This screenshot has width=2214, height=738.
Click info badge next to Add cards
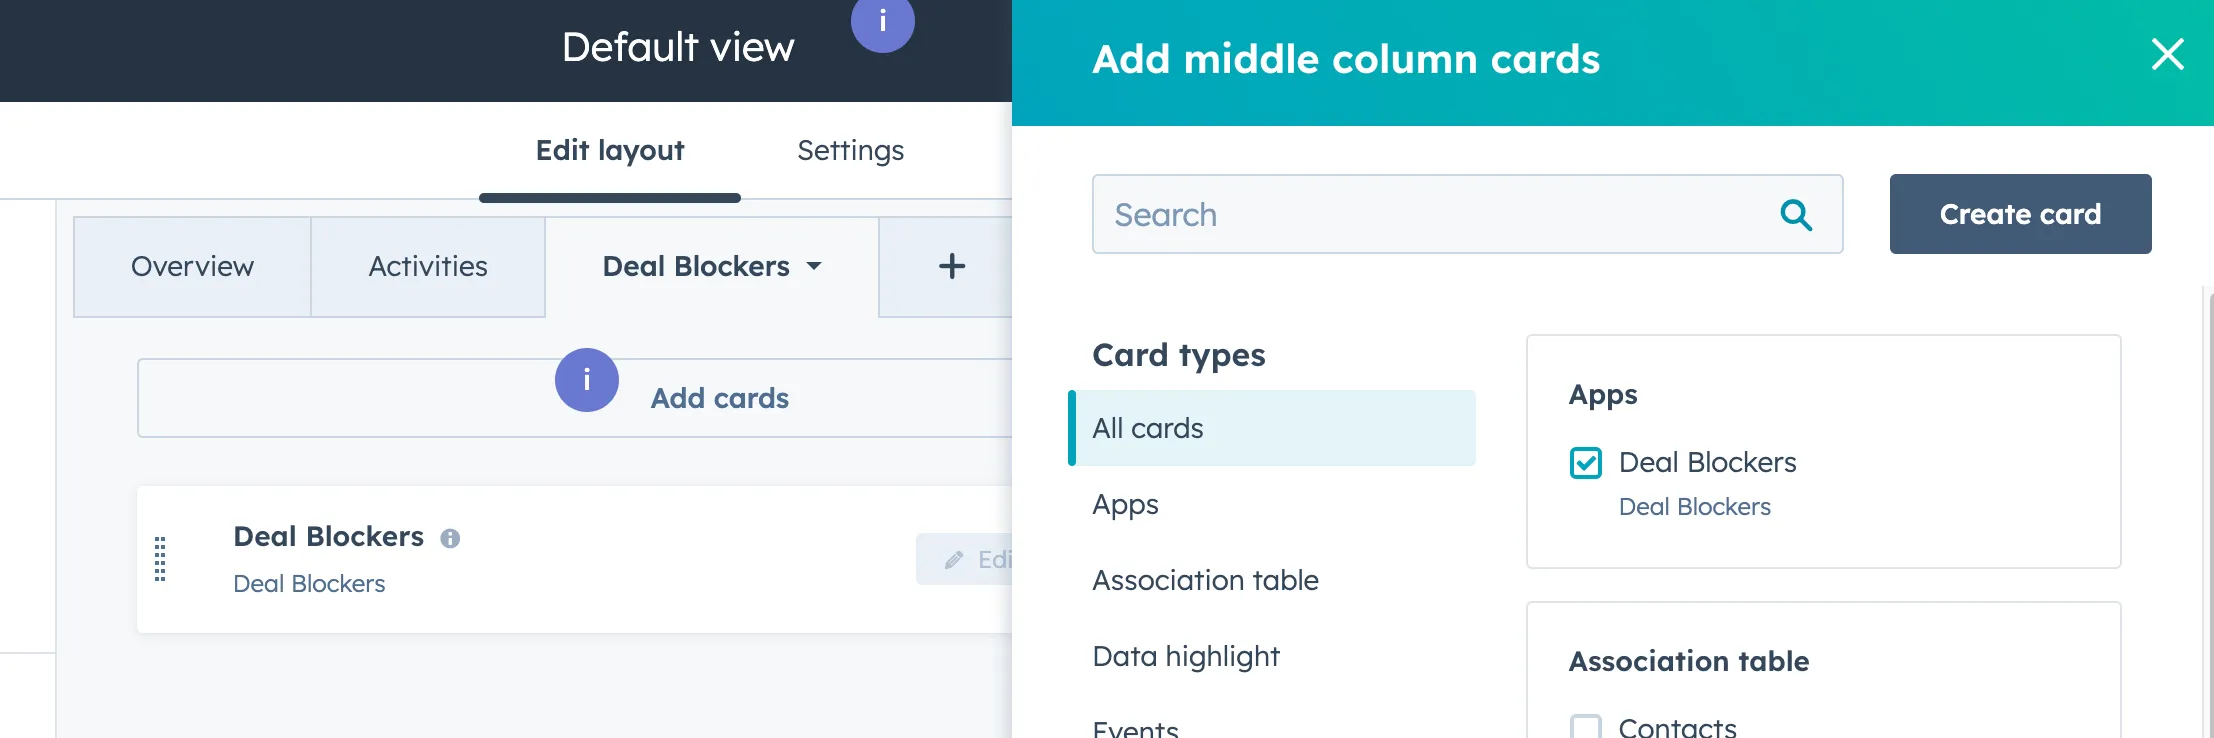tap(587, 380)
